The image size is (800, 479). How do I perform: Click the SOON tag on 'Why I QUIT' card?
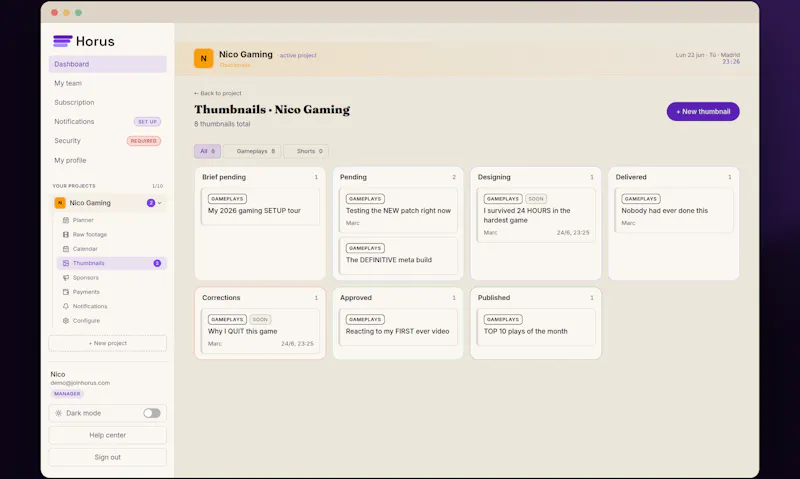pyautogui.click(x=260, y=319)
